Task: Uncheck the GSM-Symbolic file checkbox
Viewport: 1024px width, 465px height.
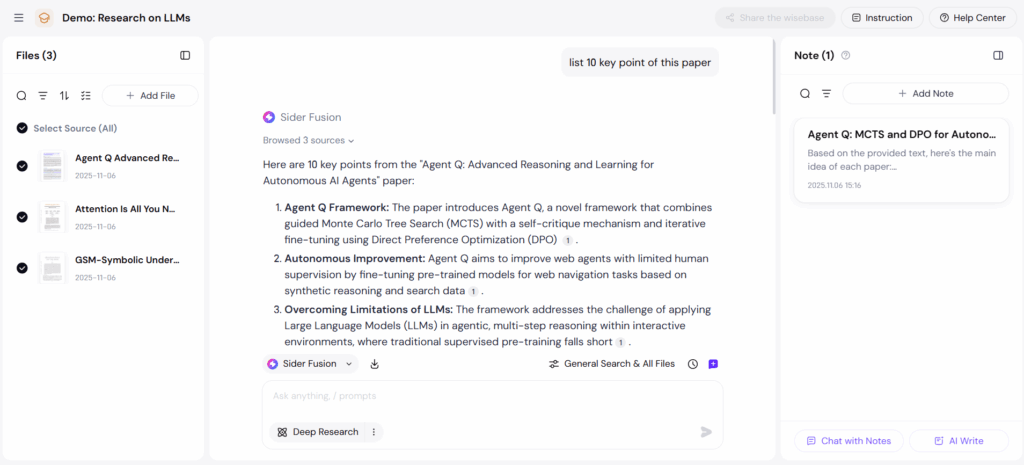Action: click(x=22, y=268)
